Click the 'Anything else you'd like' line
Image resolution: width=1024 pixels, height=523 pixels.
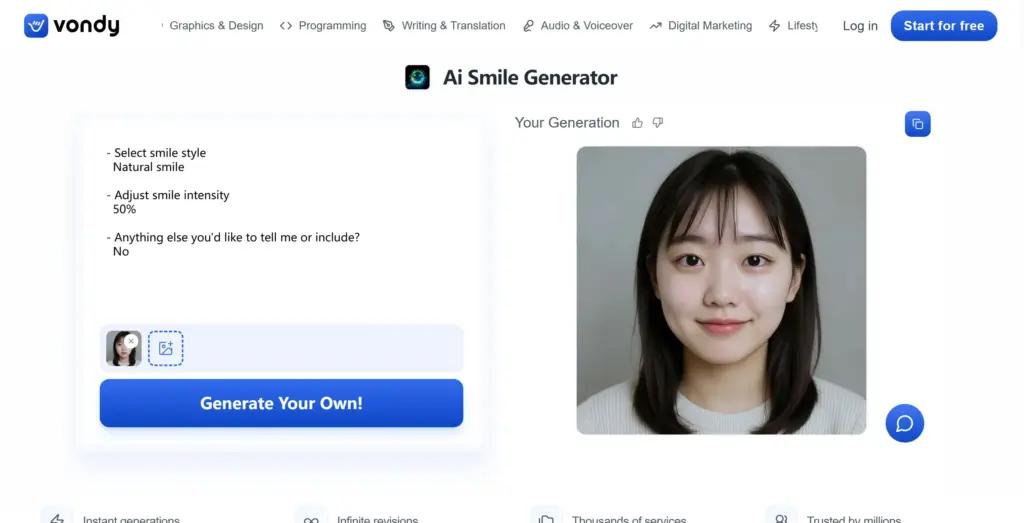click(233, 238)
